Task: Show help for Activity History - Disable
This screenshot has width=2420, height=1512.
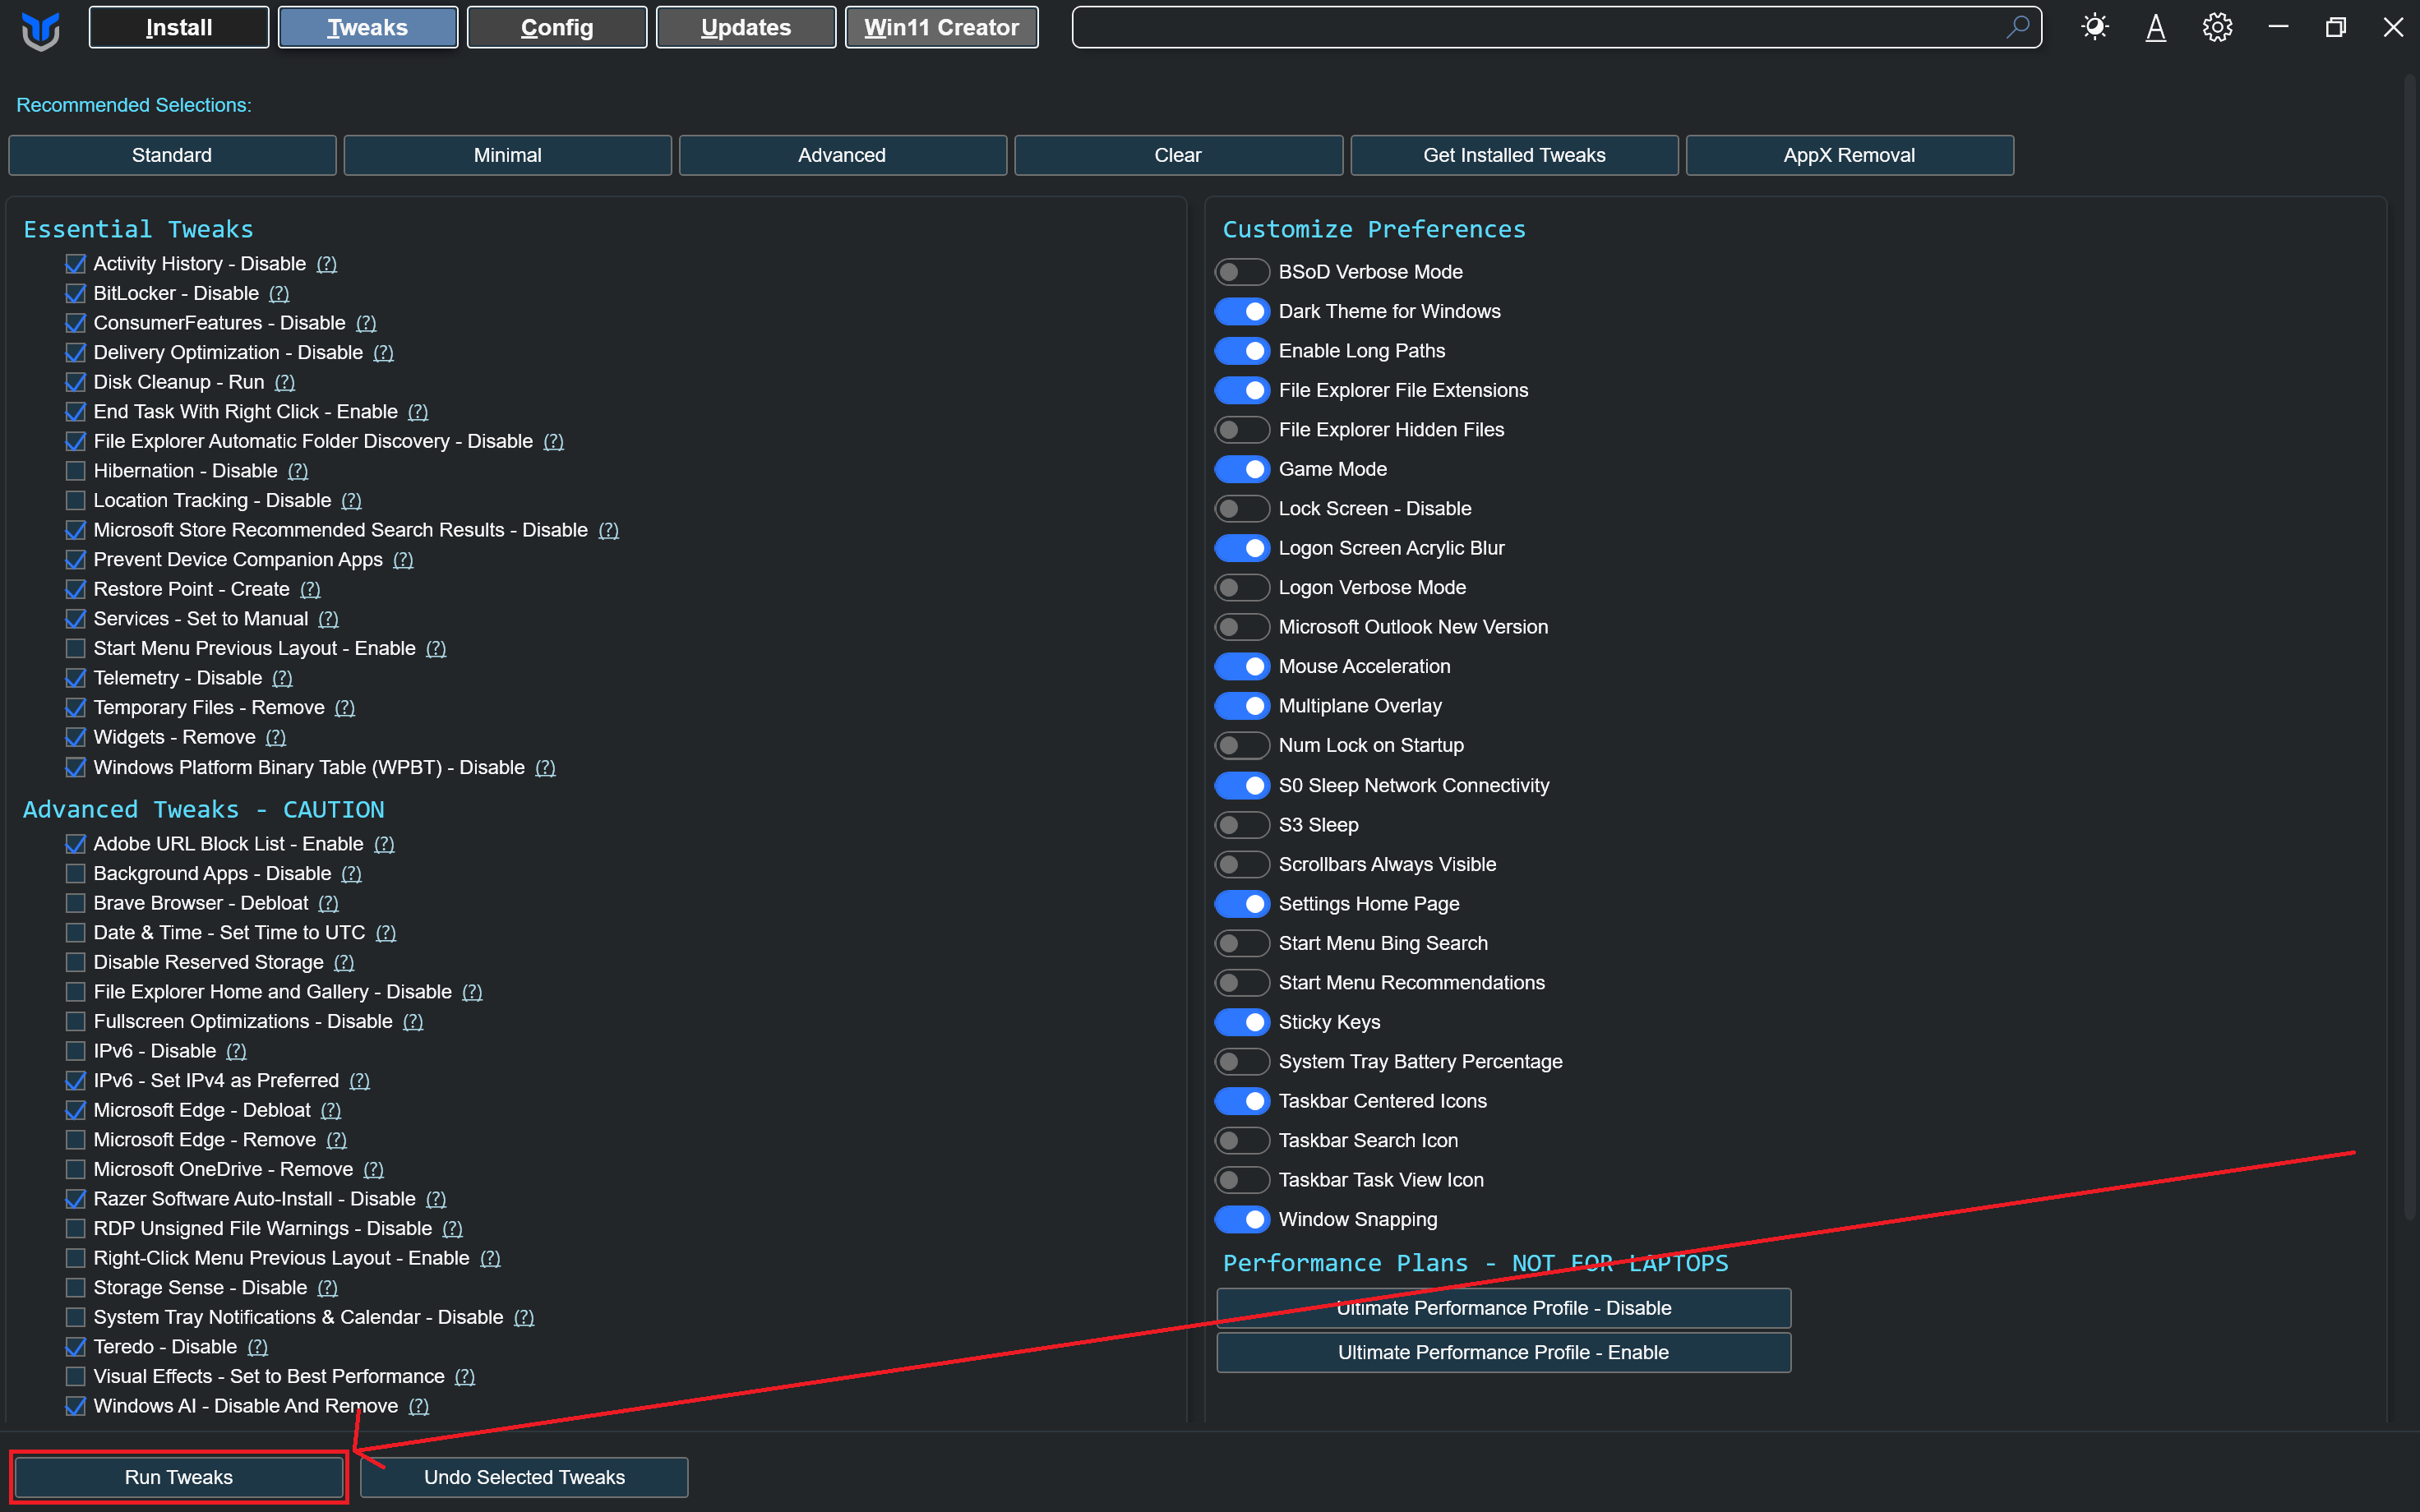Action: click(x=327, y=264)
